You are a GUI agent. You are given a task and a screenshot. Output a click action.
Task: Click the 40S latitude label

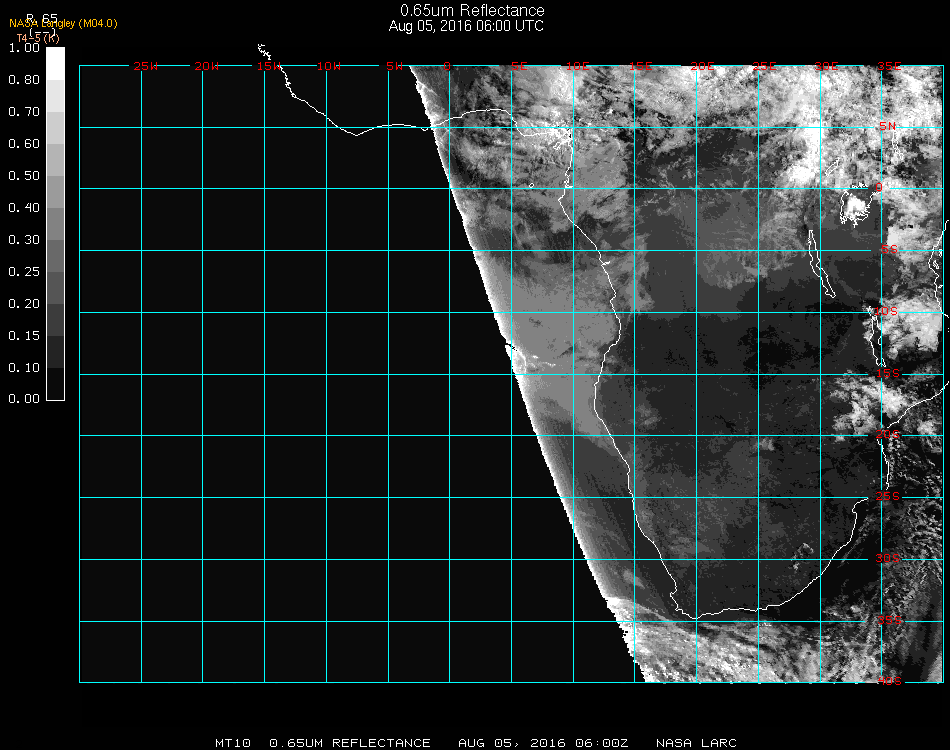(889, 682)
